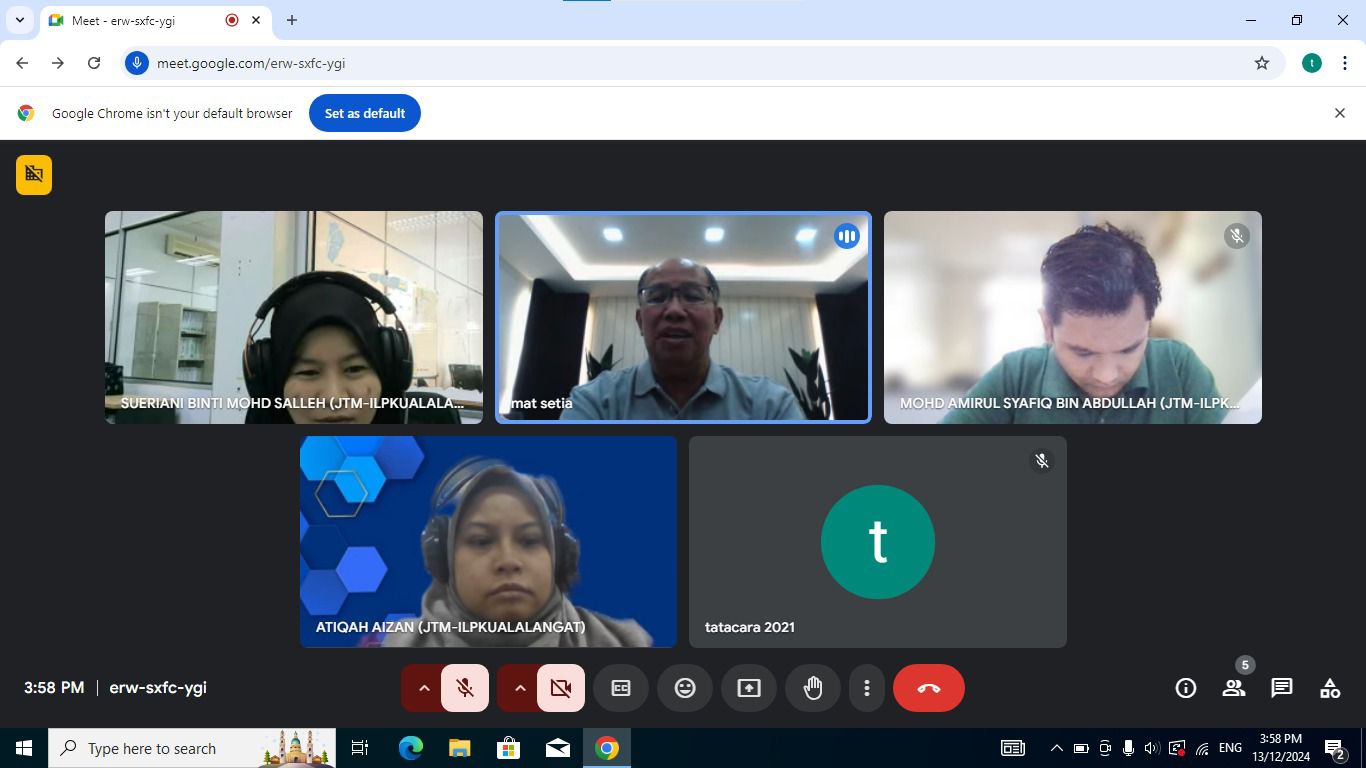The width and height of the screenshot is (1366, 768).
Task: Open audio settings with the mic chevron
Action: coord(424,688)
